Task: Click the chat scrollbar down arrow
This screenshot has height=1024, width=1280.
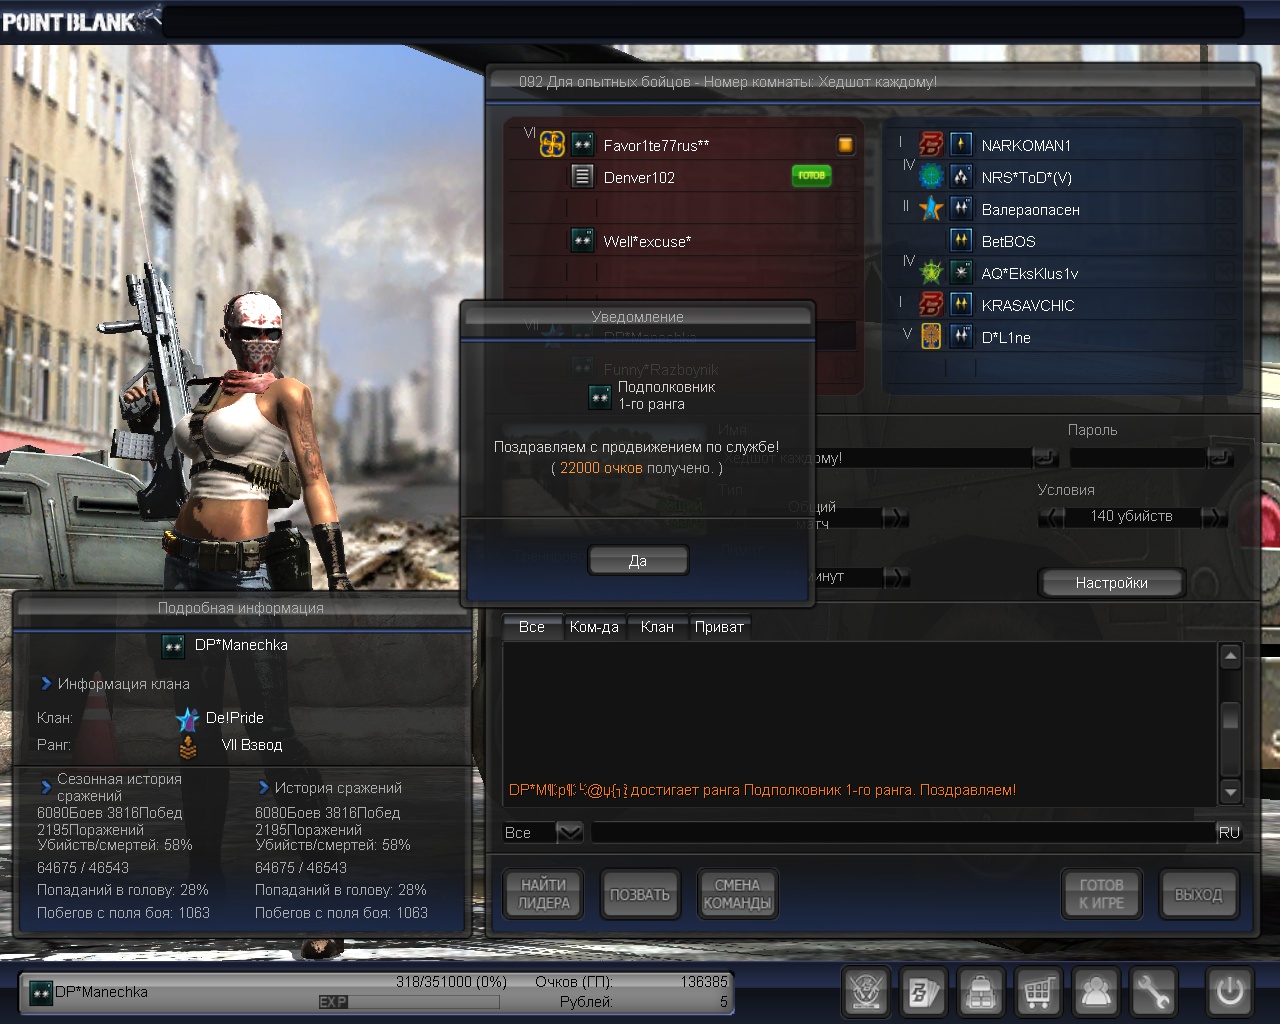Action: click(1231, 792)
